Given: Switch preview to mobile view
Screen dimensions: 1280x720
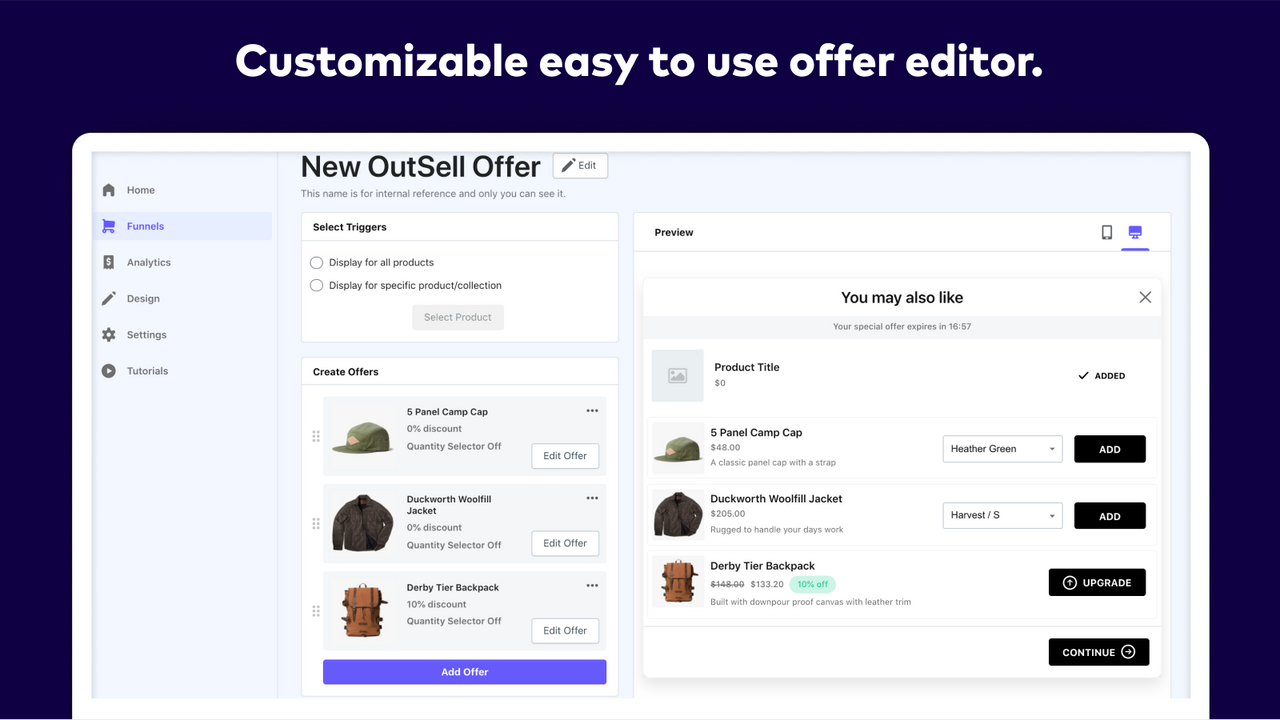Looking at the screenshot, I should pyautogui.click(x=1106, y=231).
